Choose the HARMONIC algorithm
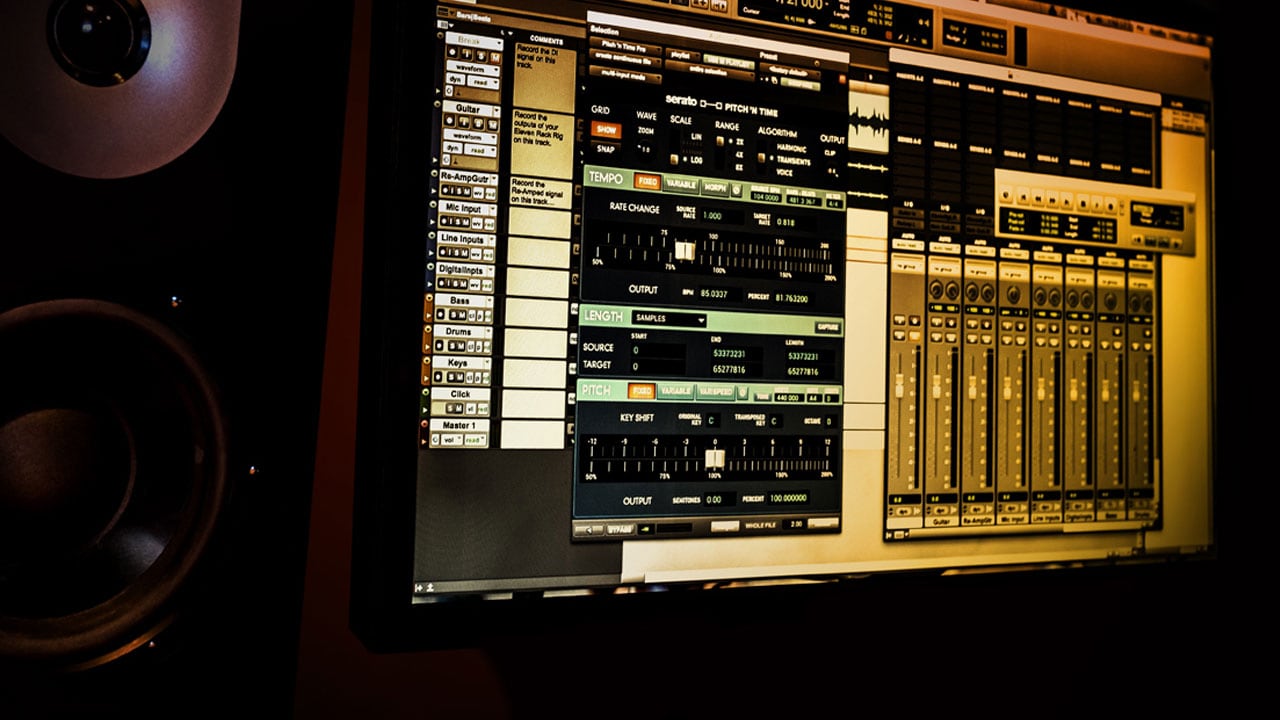The width and height of the screenshot is (1280, 720). click(x=791, y=148)
